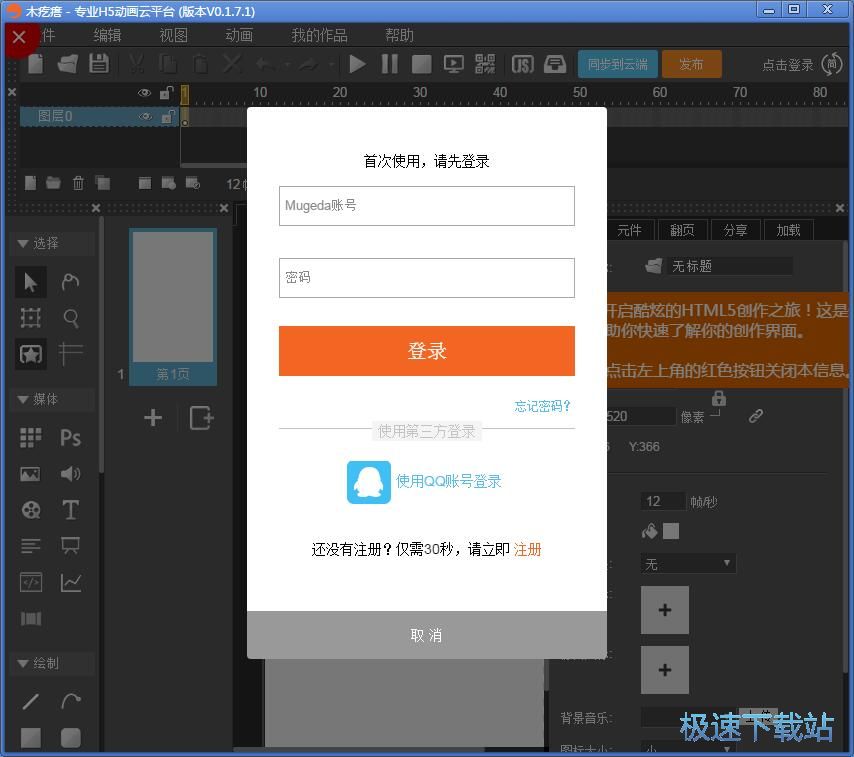Collapse the 选择 tool section

click(x=23, y=243)
